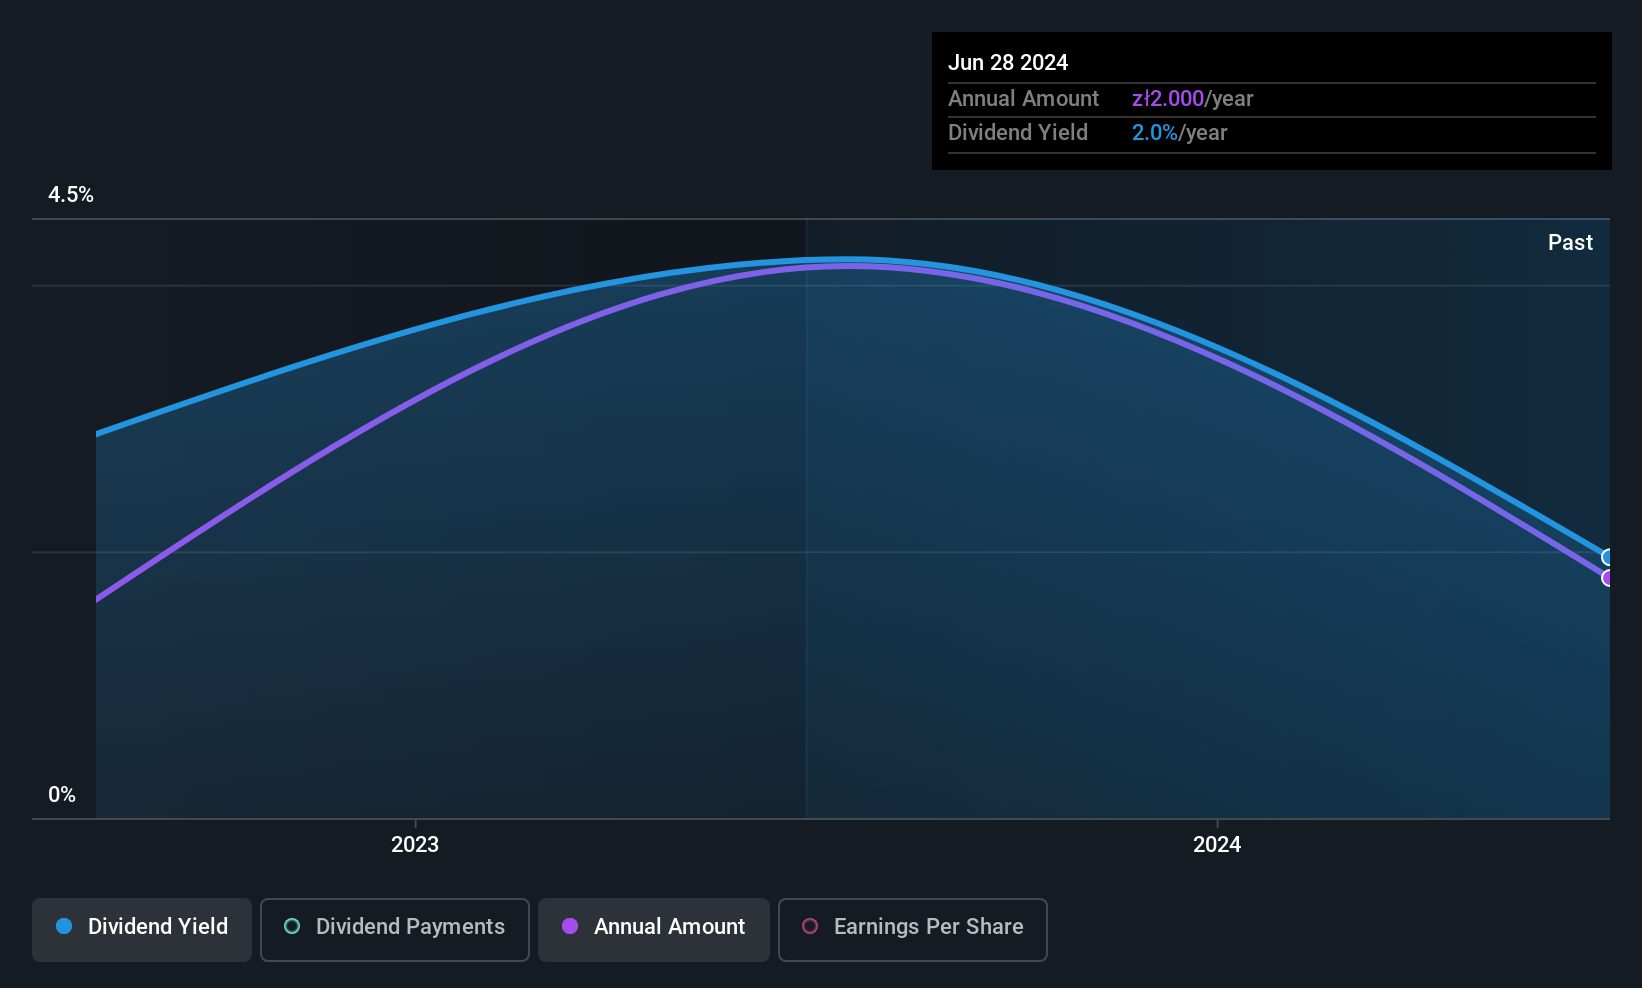Toggle the Dividend Payments series
The width and height of the screenshot is (1642, 988).
[395, 929]
